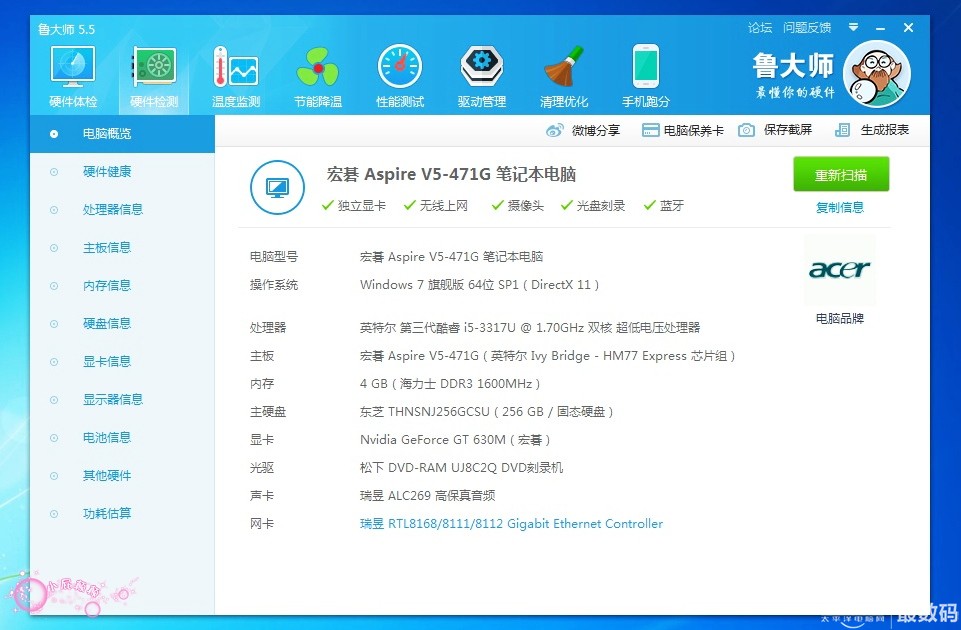This screenshot has height=630, width=961.
Task: Click the Nvidia GeForce GT 630M value
Action: coord(455,439)
